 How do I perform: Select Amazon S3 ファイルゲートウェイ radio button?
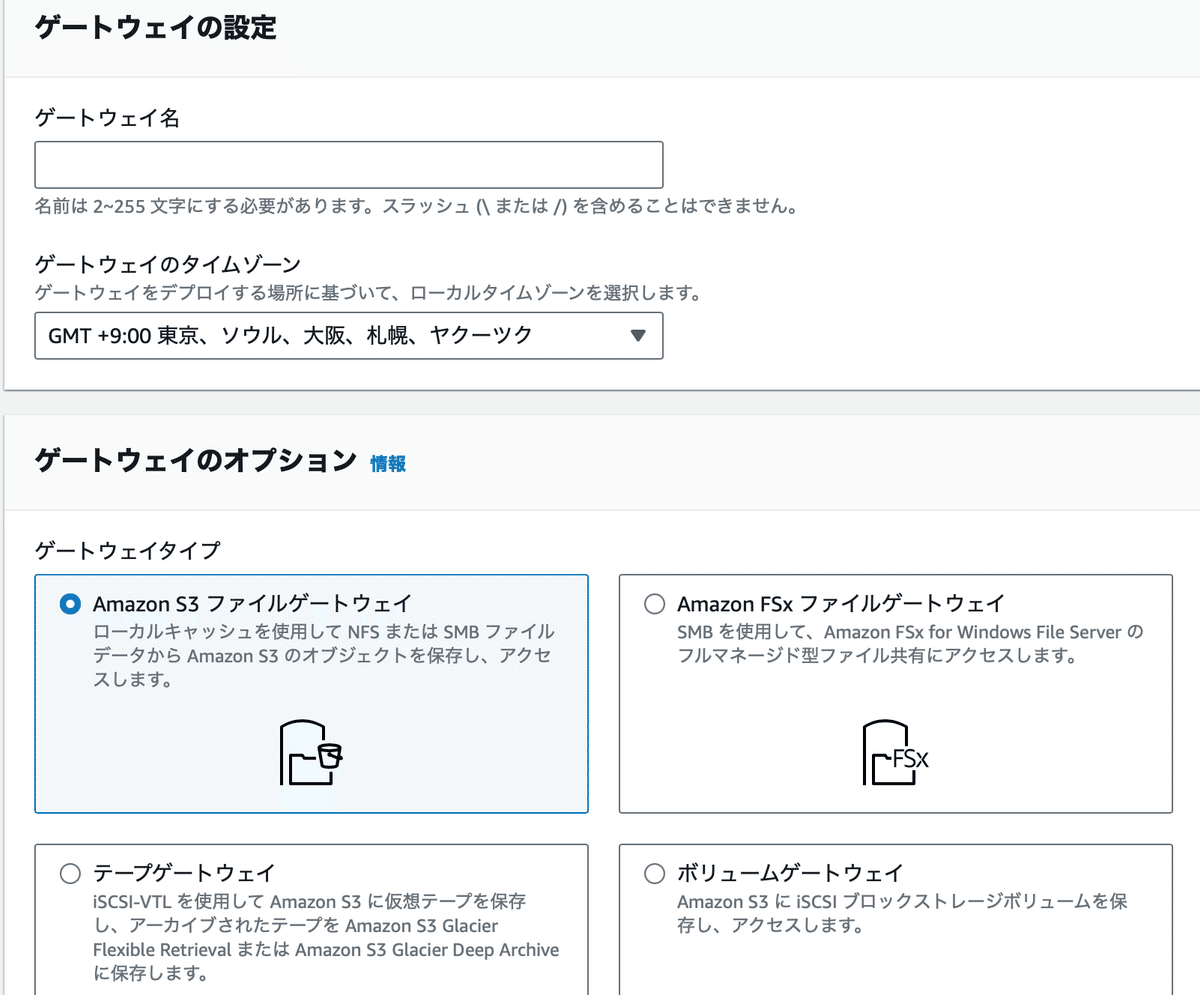tap(70, 604)
